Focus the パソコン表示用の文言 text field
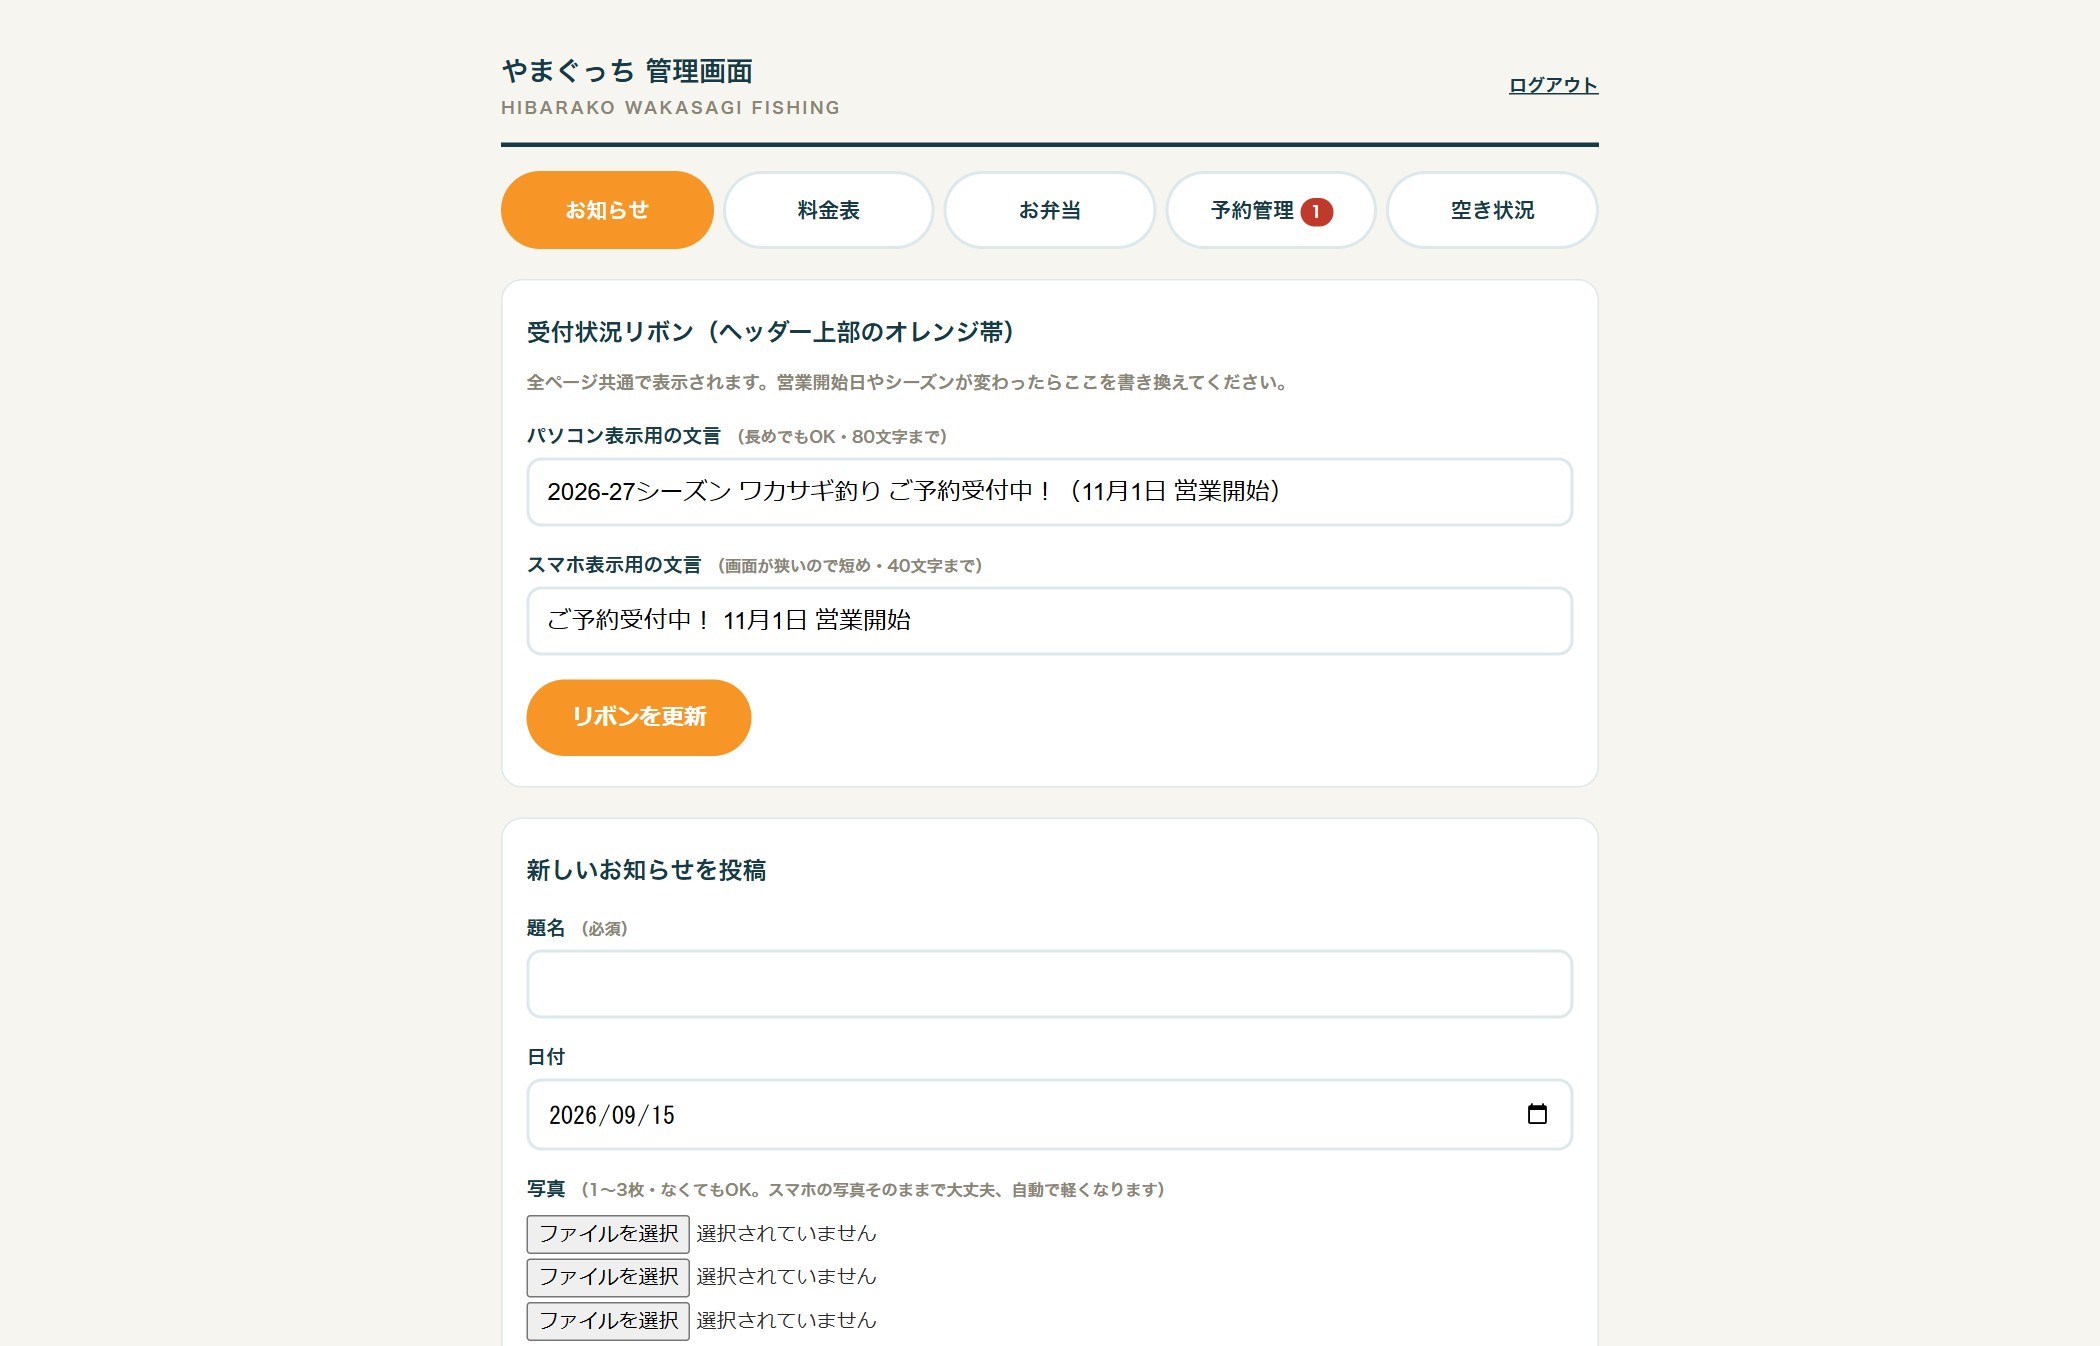Image resolution: width=2100 pixels, height=1346 pixels. click(1049, 492)
